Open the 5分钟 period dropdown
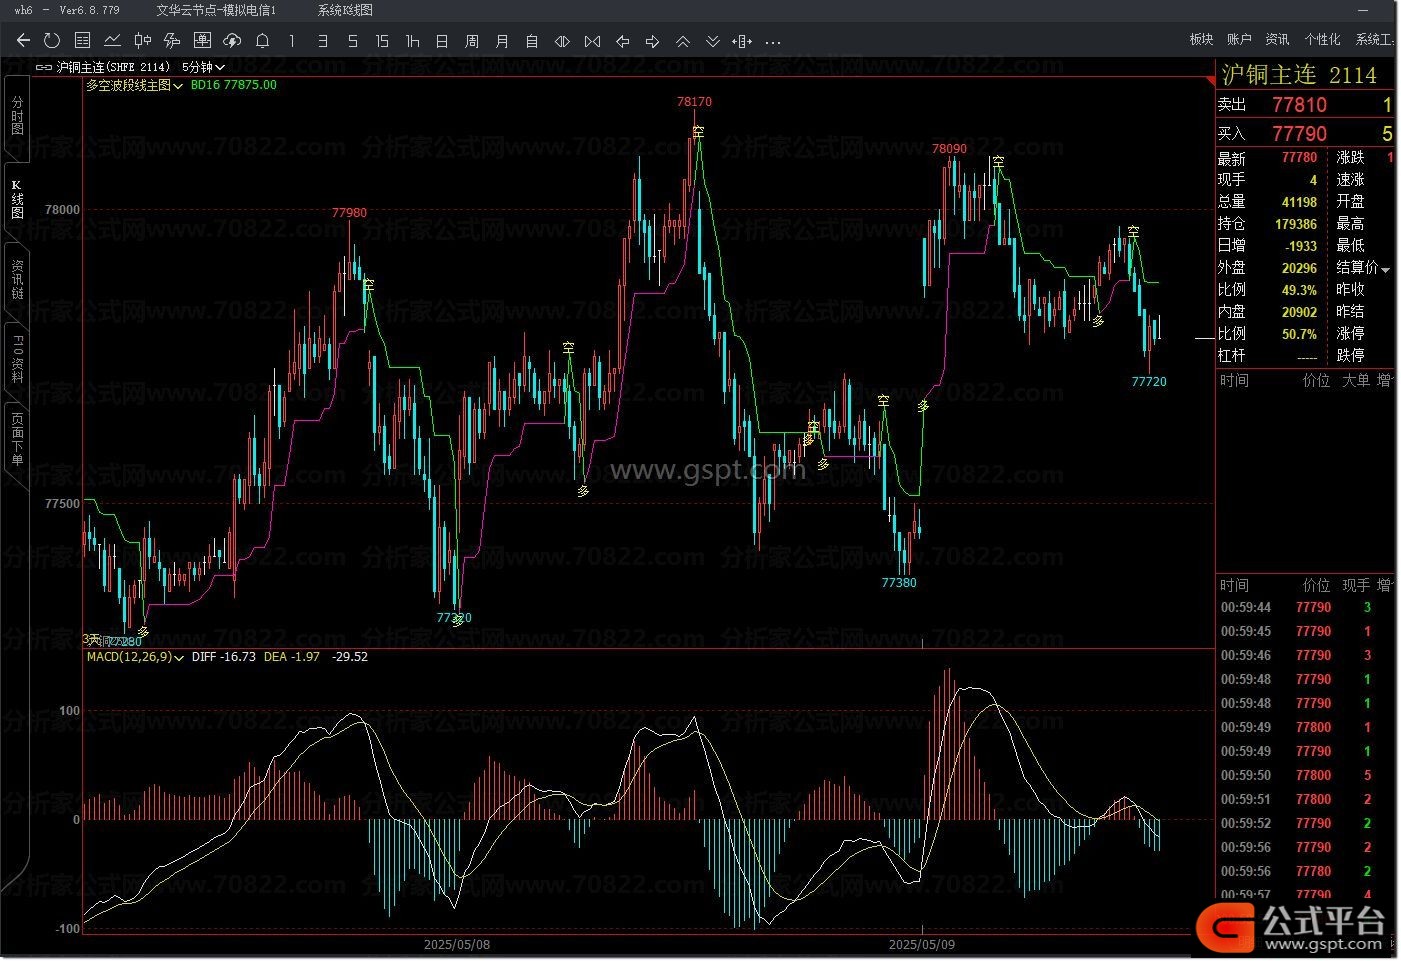 point(203,67)
